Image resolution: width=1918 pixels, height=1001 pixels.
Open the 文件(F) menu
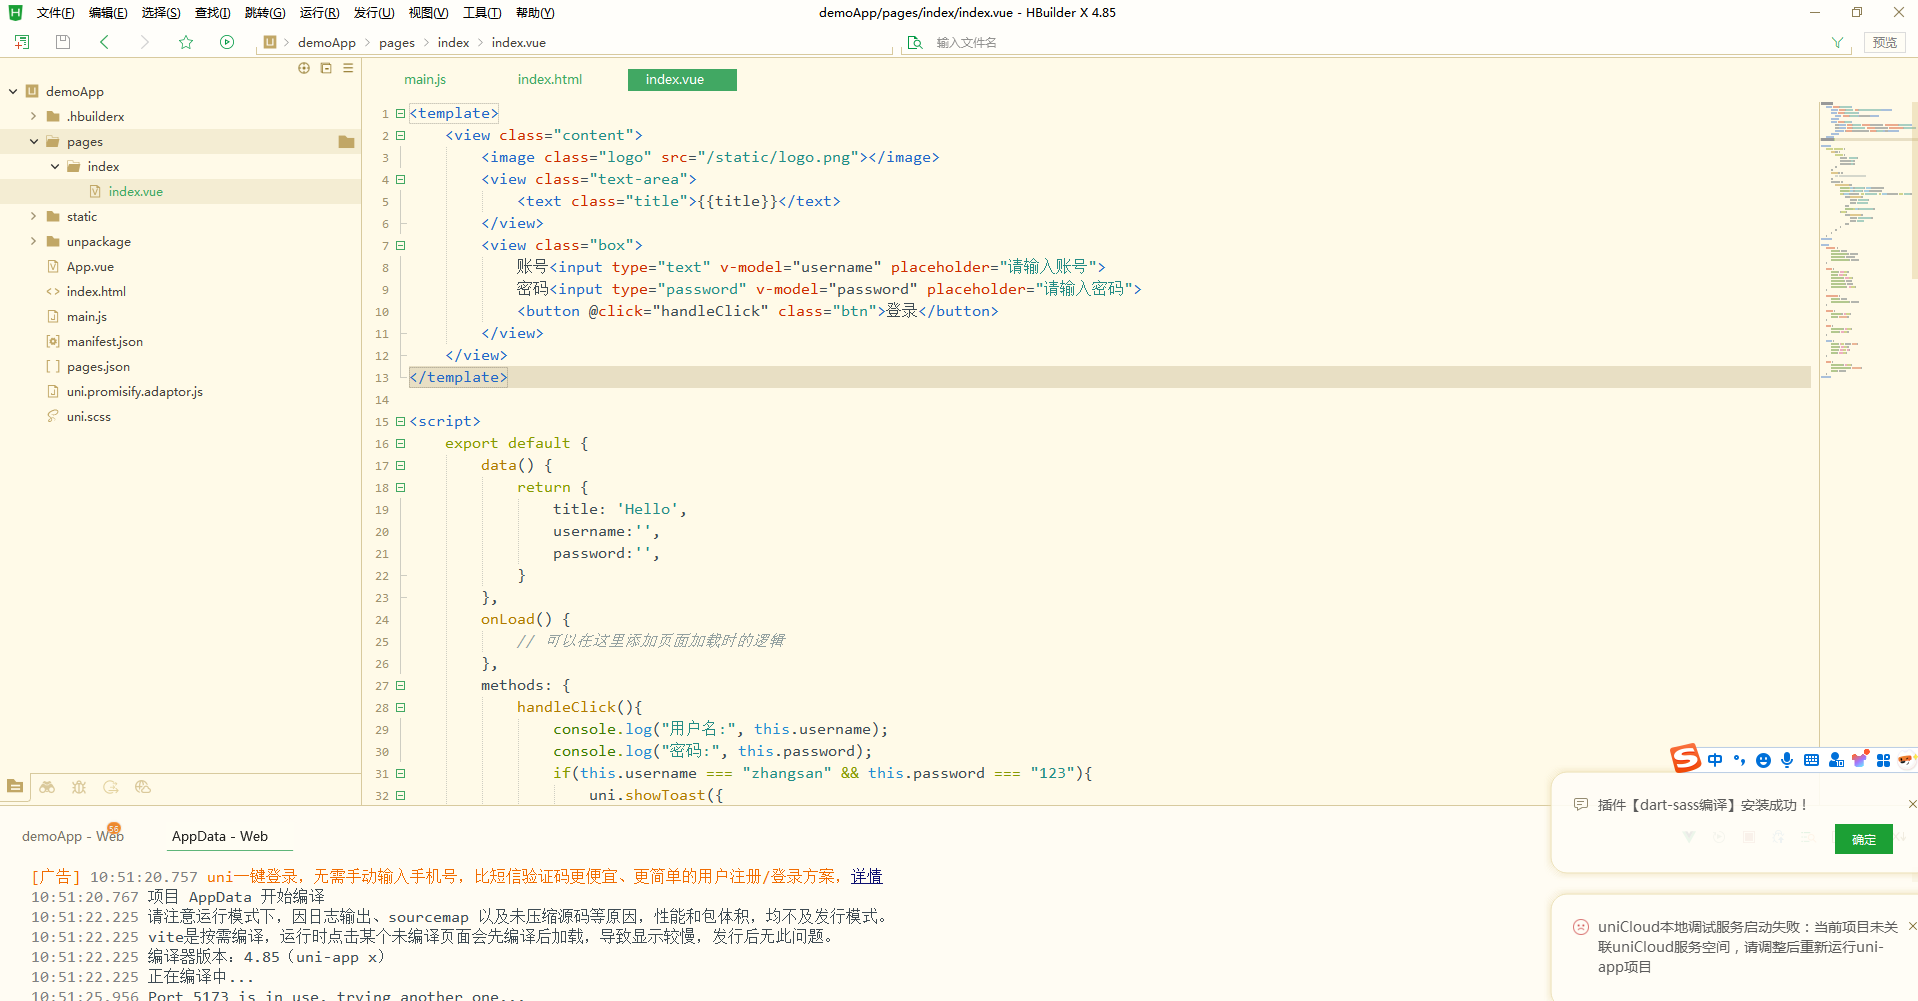55,13
